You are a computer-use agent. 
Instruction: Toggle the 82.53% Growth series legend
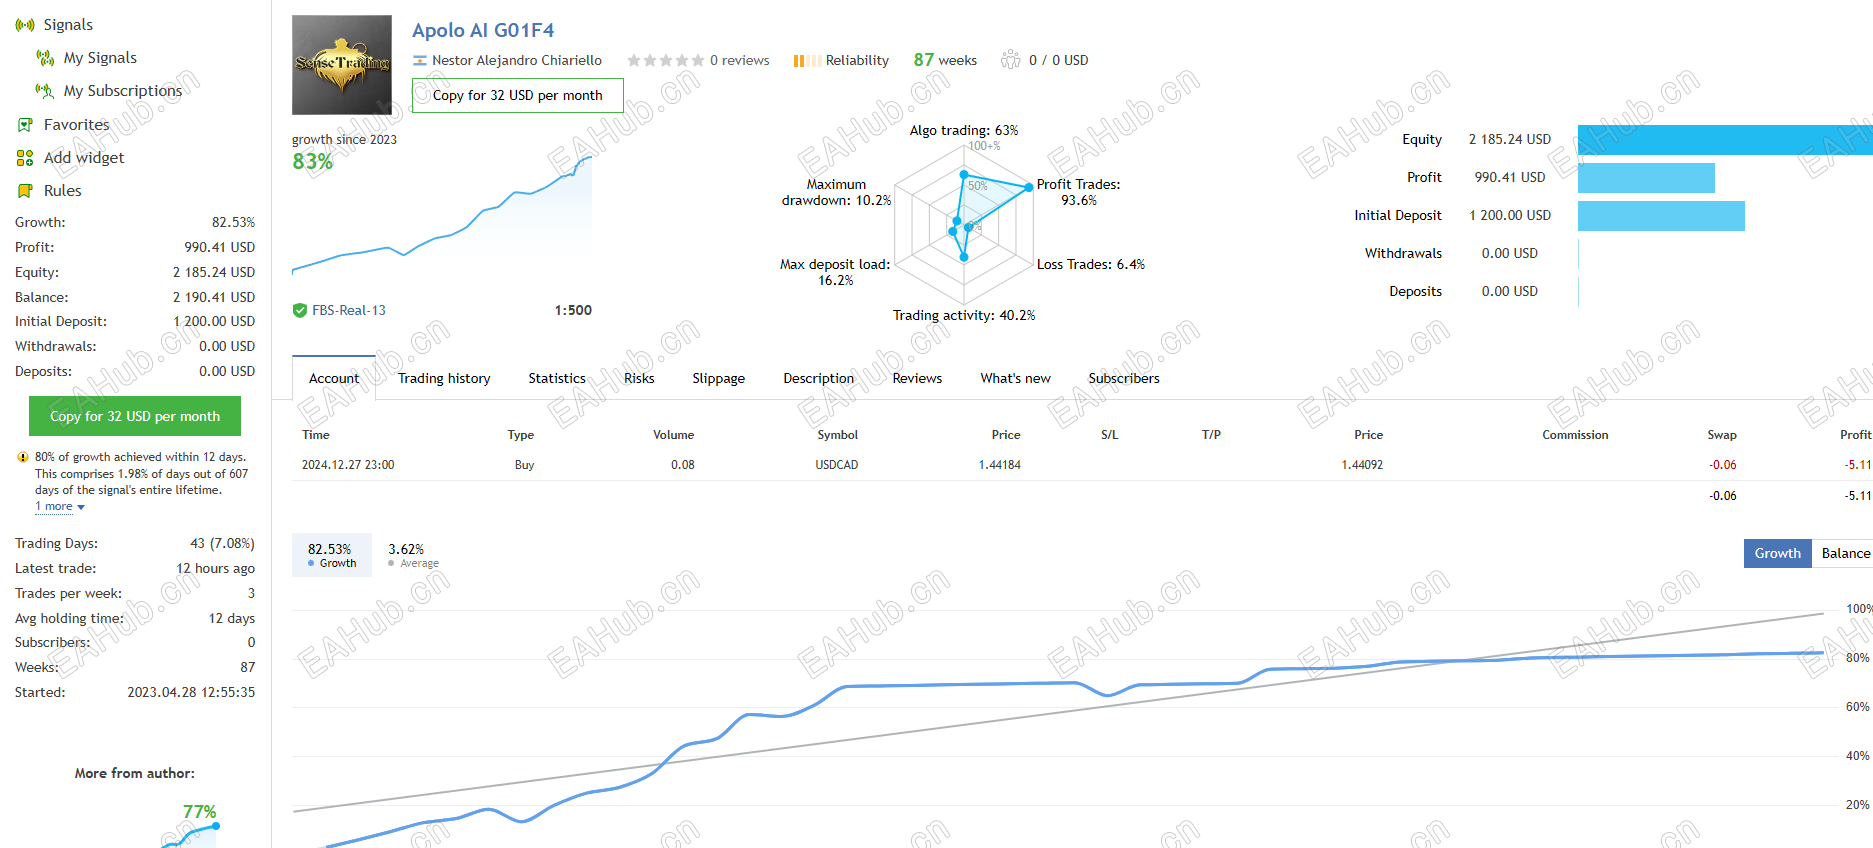(x=331, y=555)
